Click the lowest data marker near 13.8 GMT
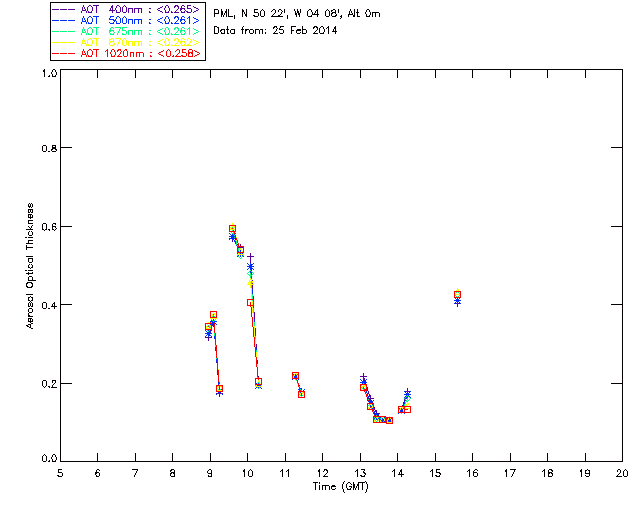The height and width of the screenshot is (512, 640). [389, 420]
